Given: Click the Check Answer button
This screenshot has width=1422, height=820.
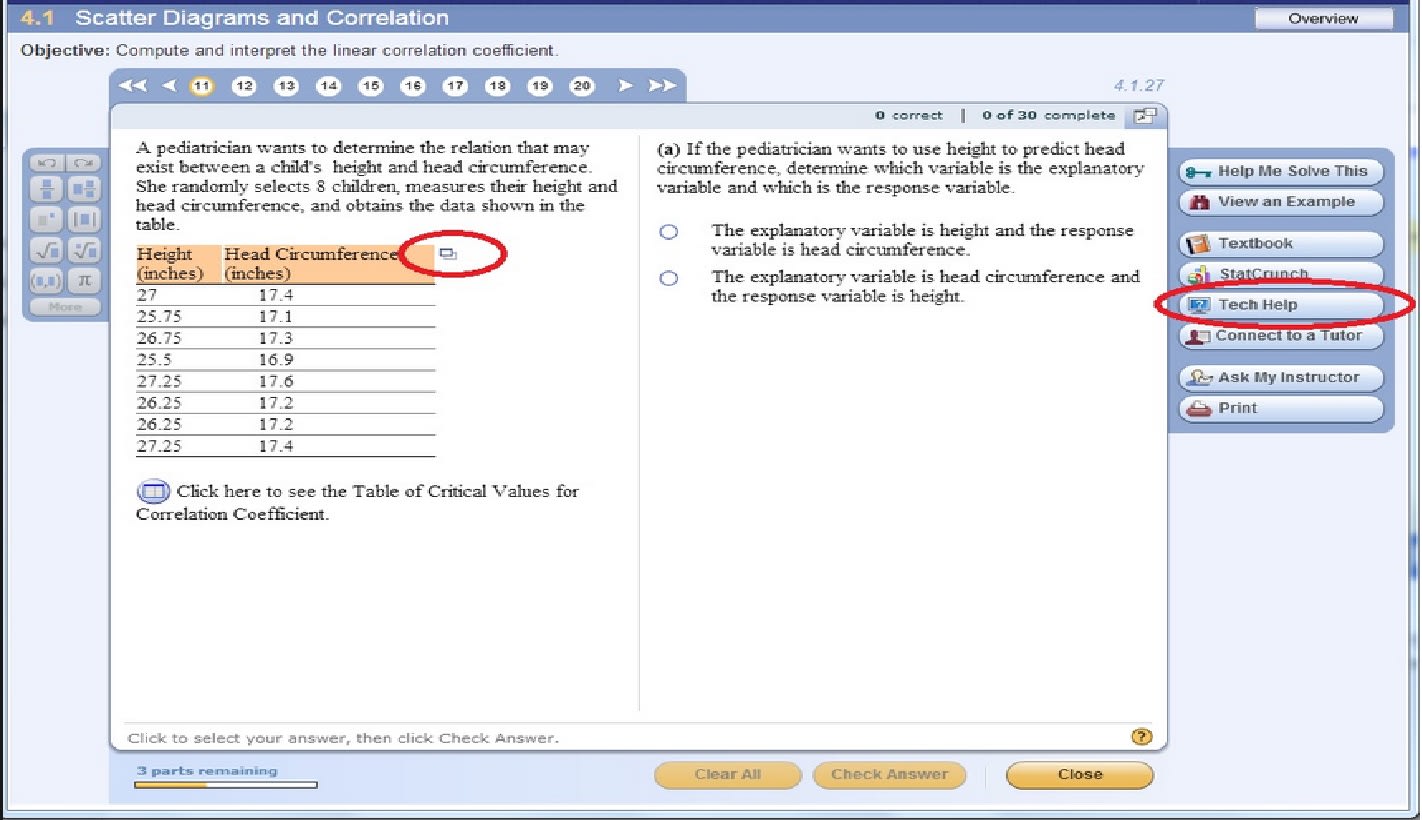Looking at the screenshot, I should click(889, 775).
